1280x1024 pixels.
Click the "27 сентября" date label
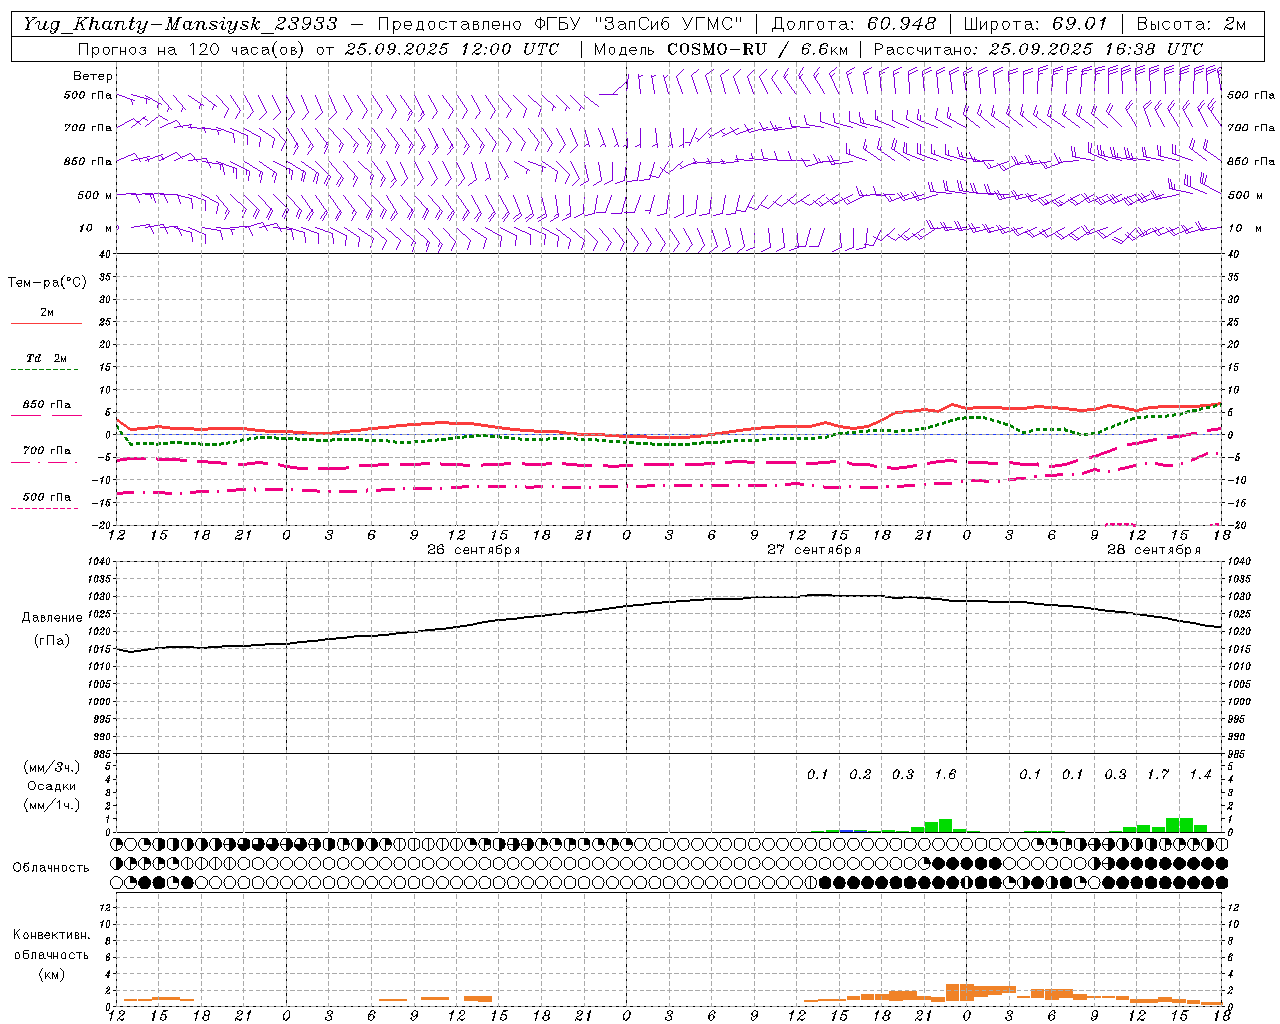tap(814, 550)
